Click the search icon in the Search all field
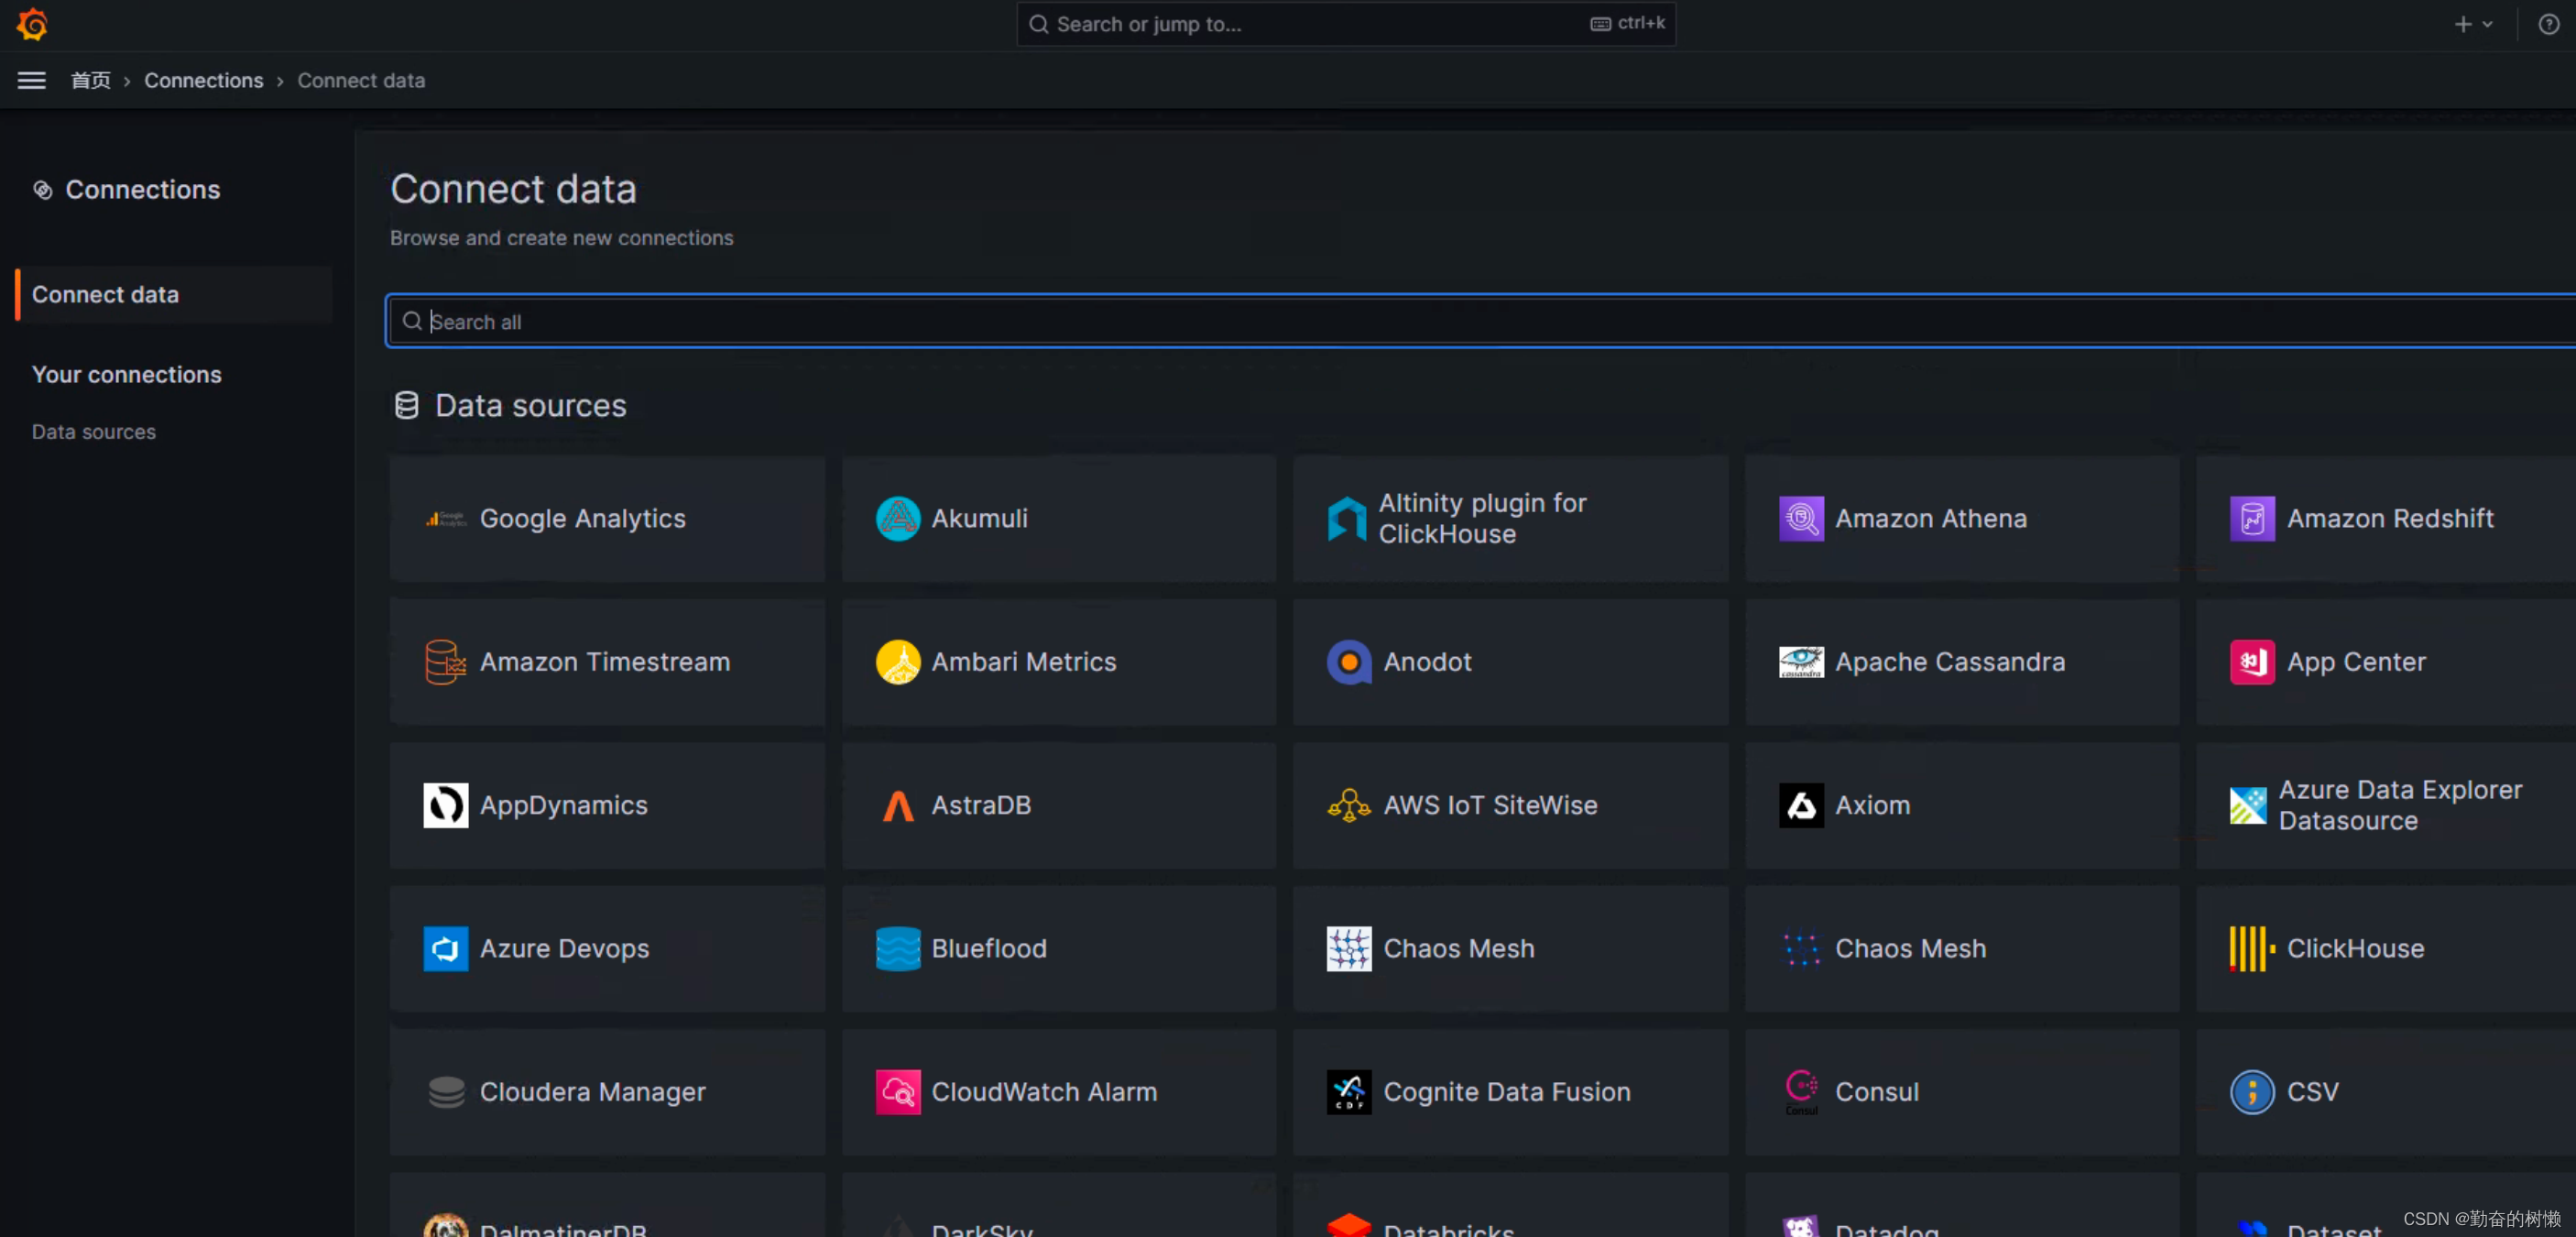2576x1237 pixels. pyautogui.click(x=411, y=321)
